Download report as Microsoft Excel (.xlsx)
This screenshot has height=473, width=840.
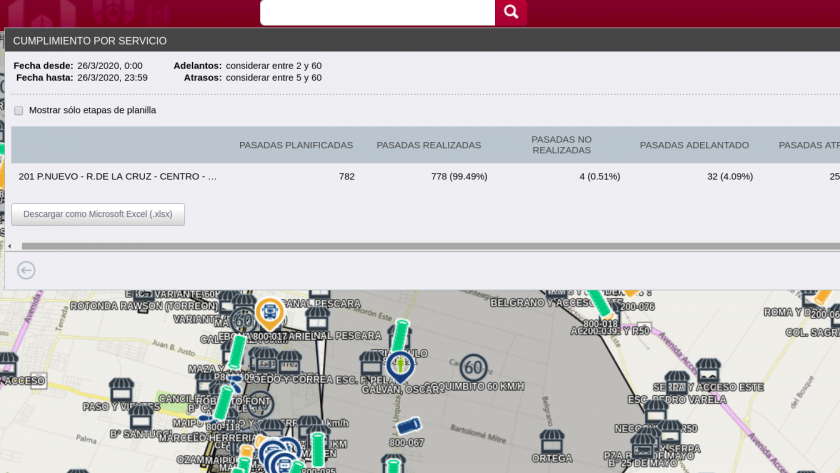coord(98,214)
